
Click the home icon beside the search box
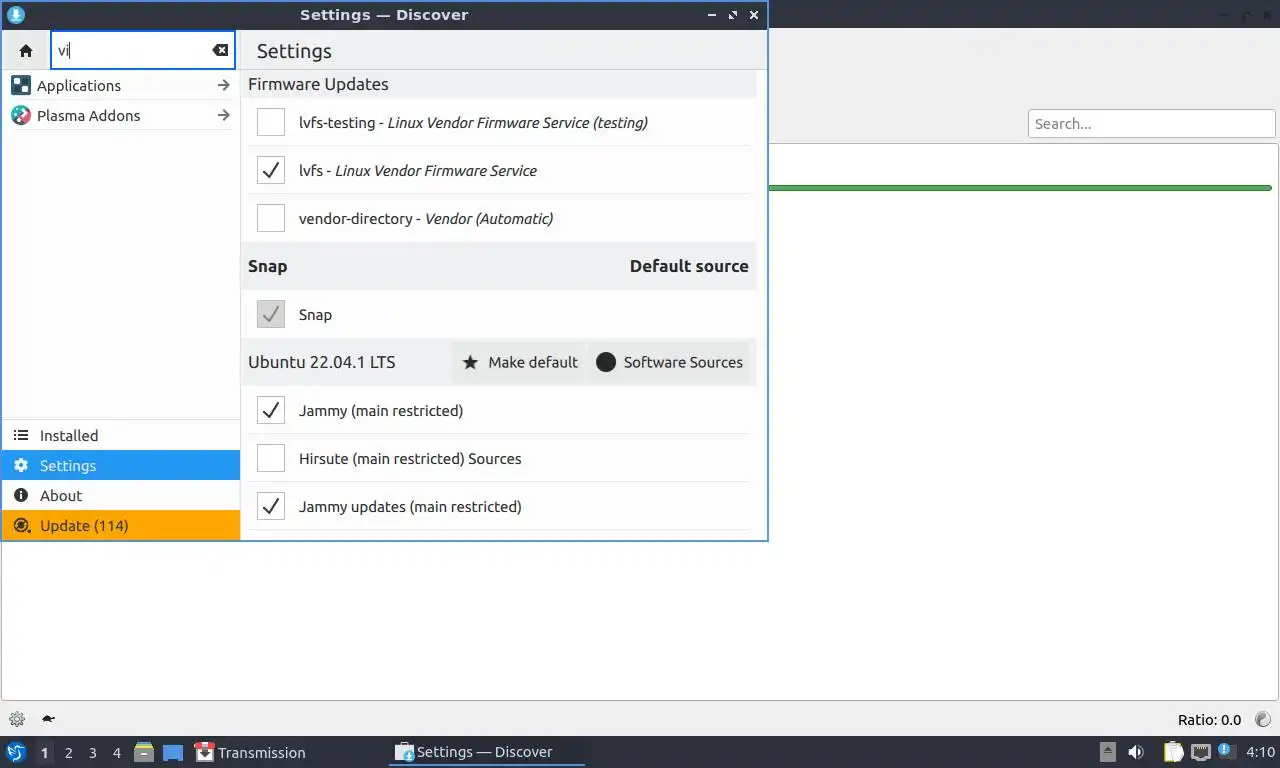coord(26,51)
